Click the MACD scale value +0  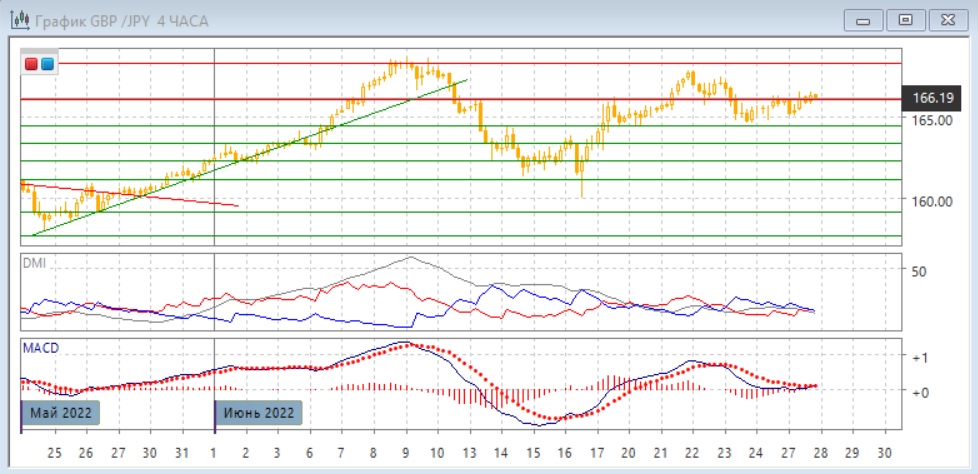(x=921, y=392)
